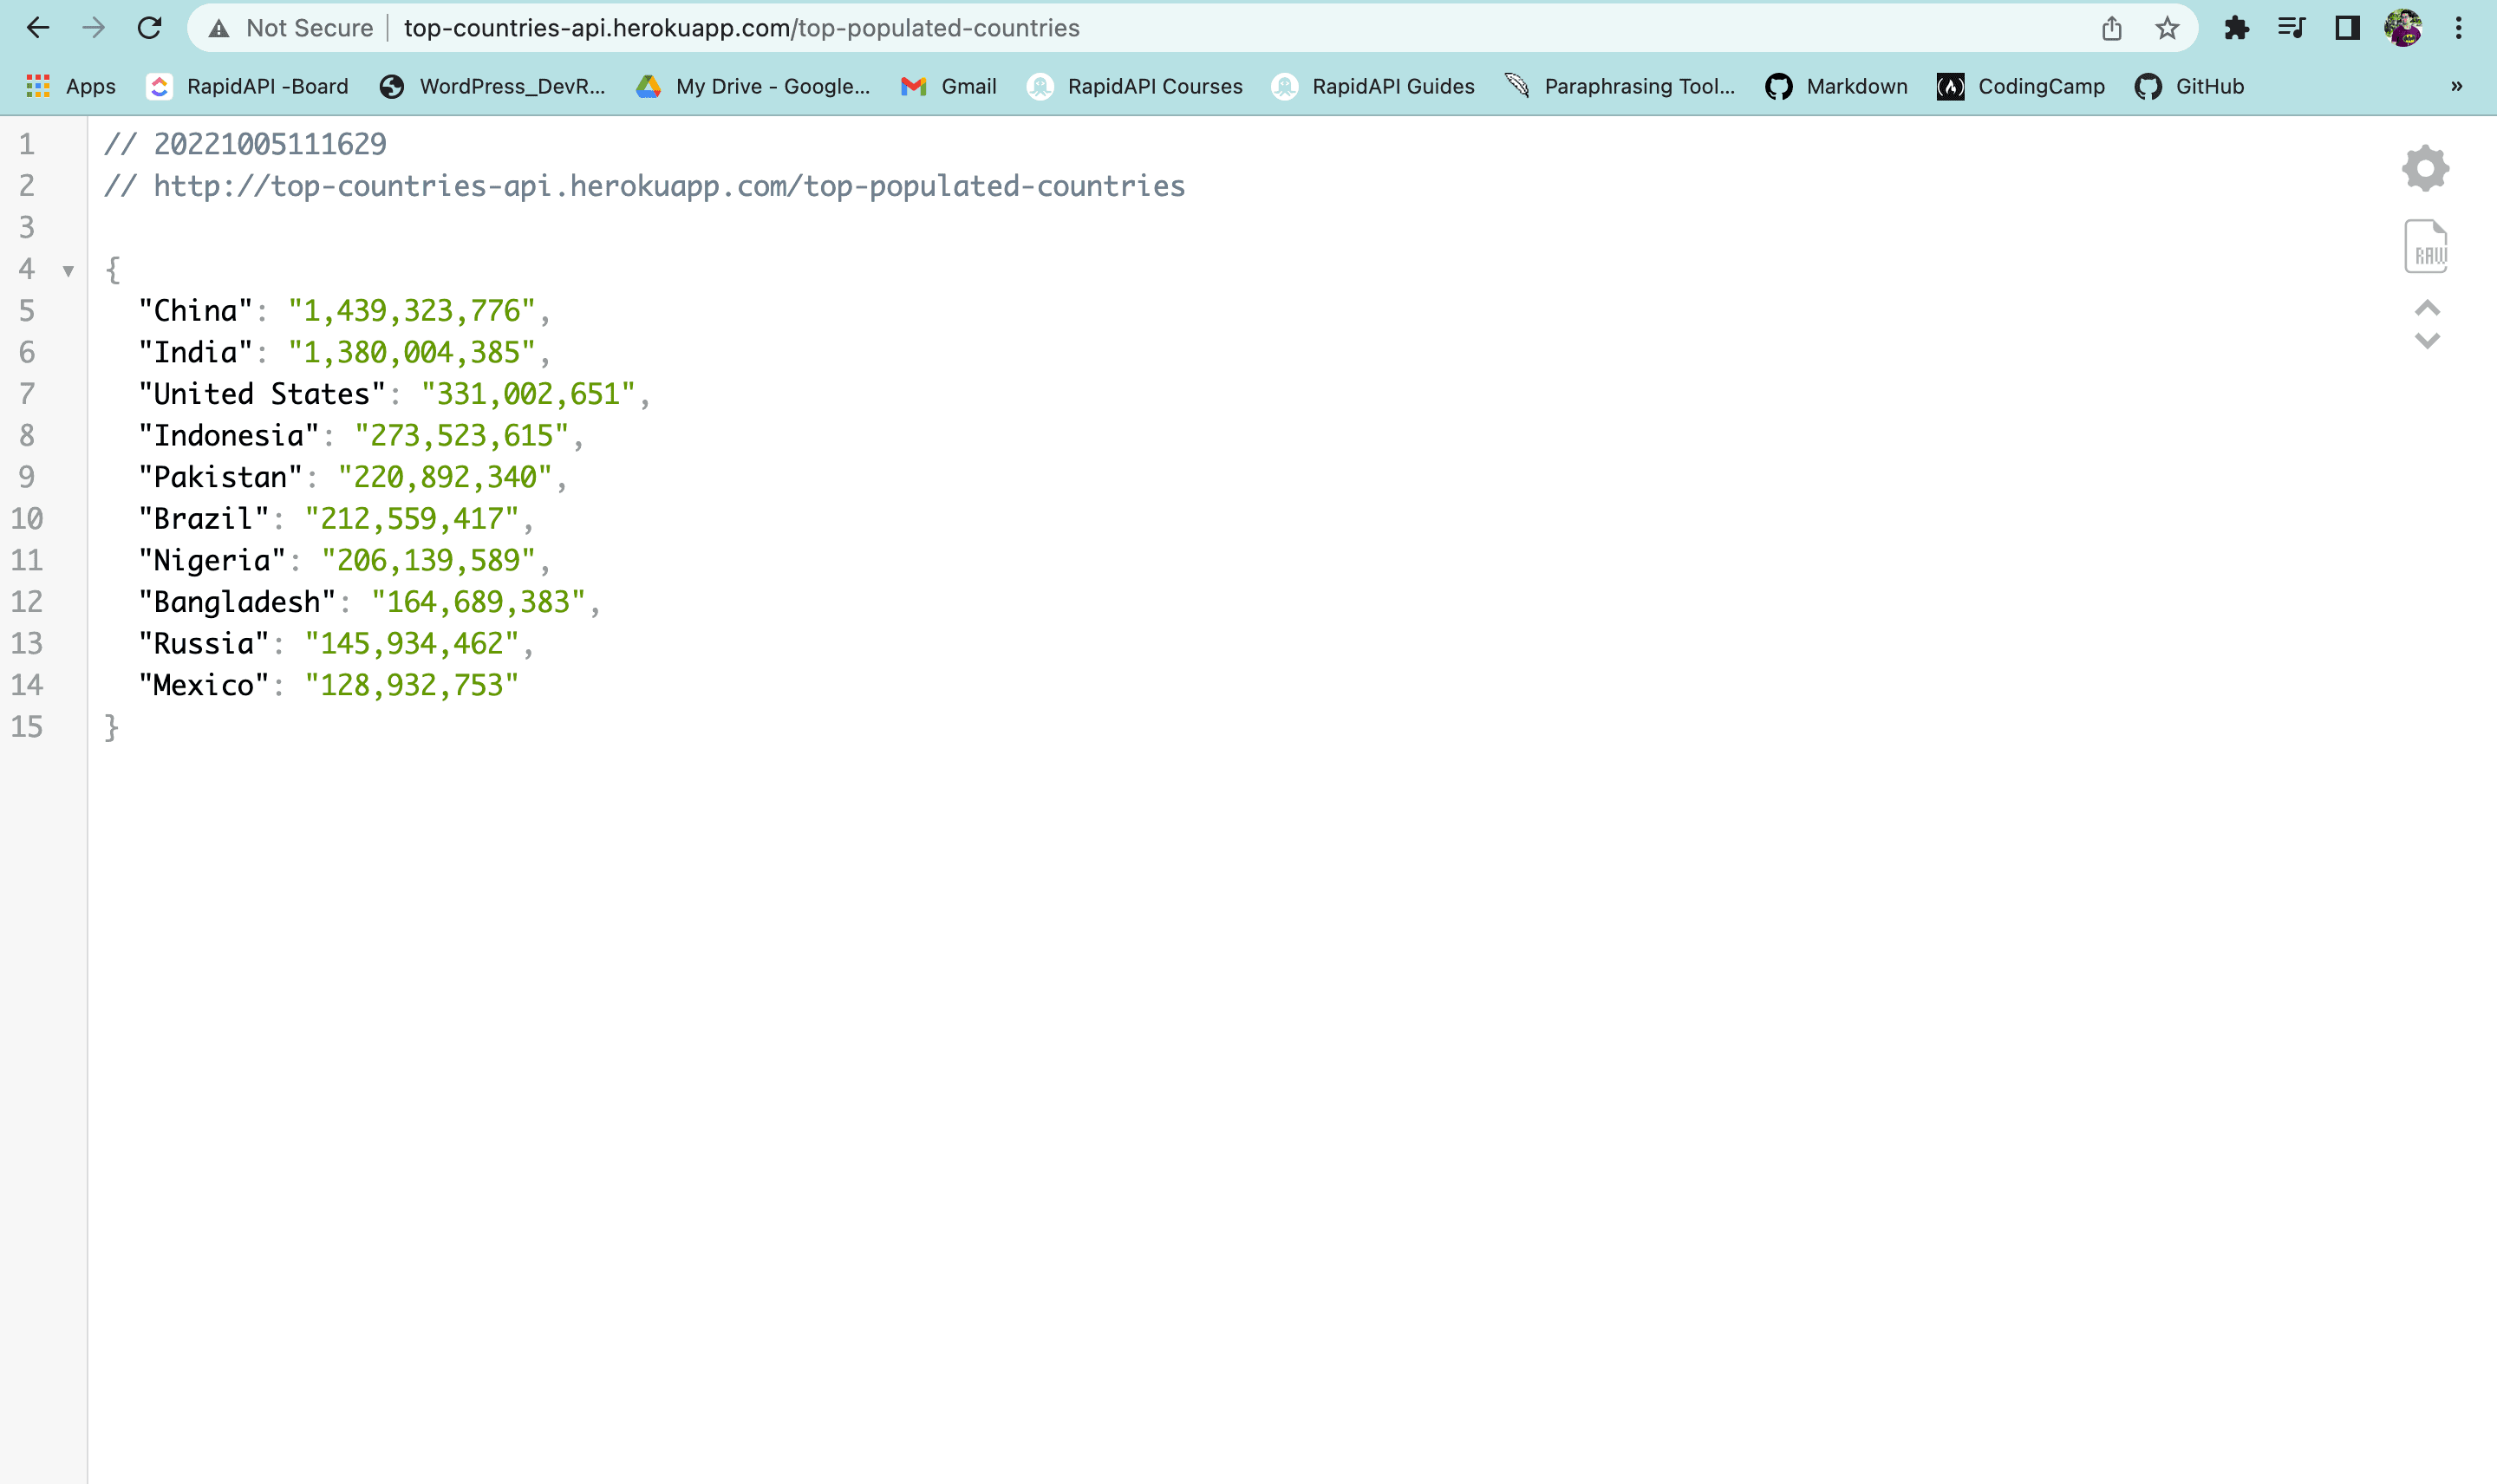The height and width of the screenshot is (1484, 2497).
Task: Click the "Indonesia" key
Action: (x=229, y=436)
